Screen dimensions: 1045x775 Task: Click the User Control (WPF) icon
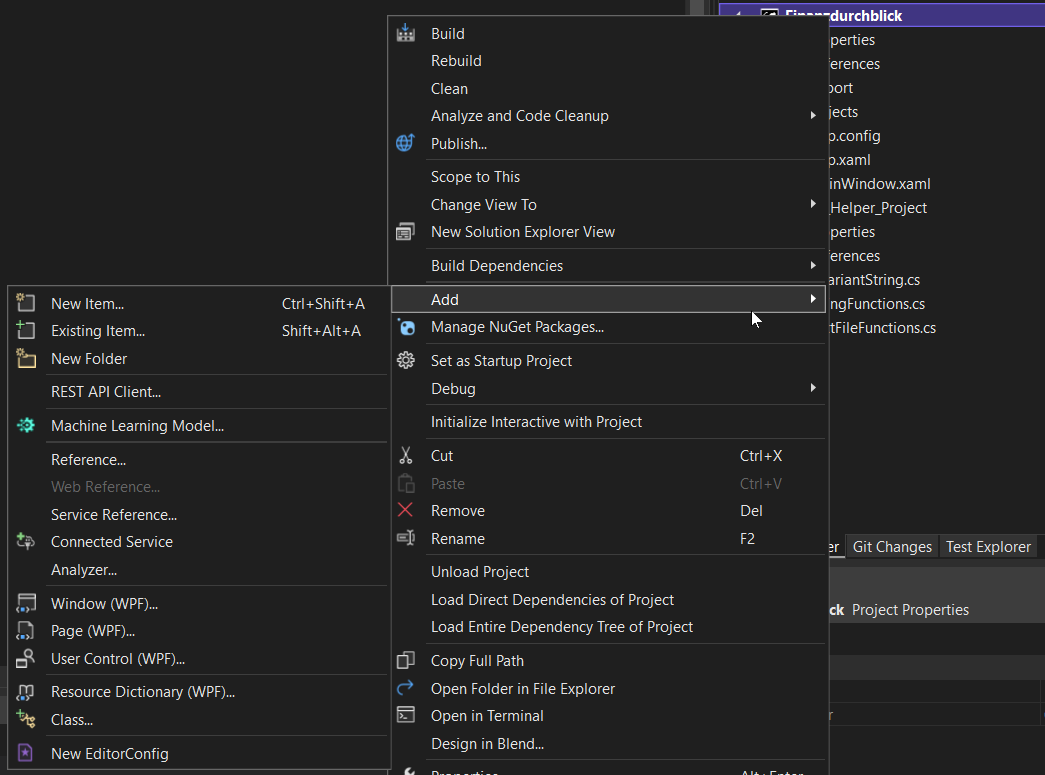point(25,658)
